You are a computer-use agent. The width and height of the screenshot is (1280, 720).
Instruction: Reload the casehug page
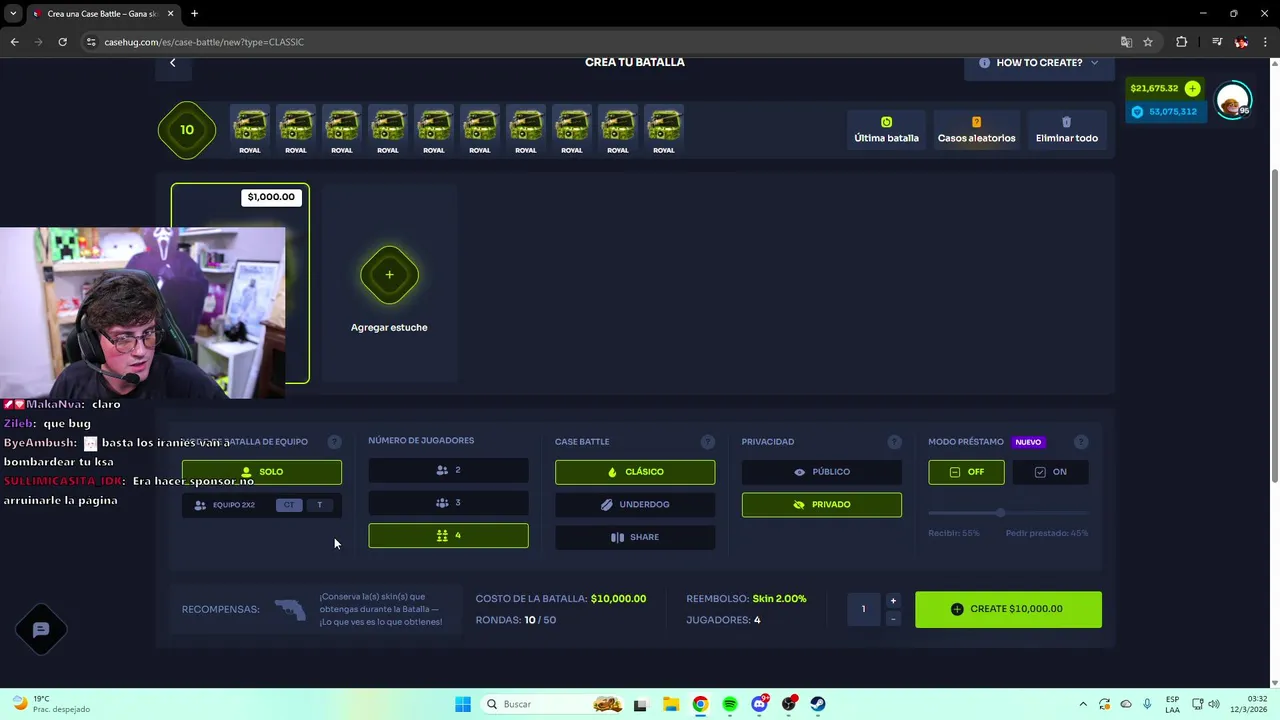click(62, 42)
